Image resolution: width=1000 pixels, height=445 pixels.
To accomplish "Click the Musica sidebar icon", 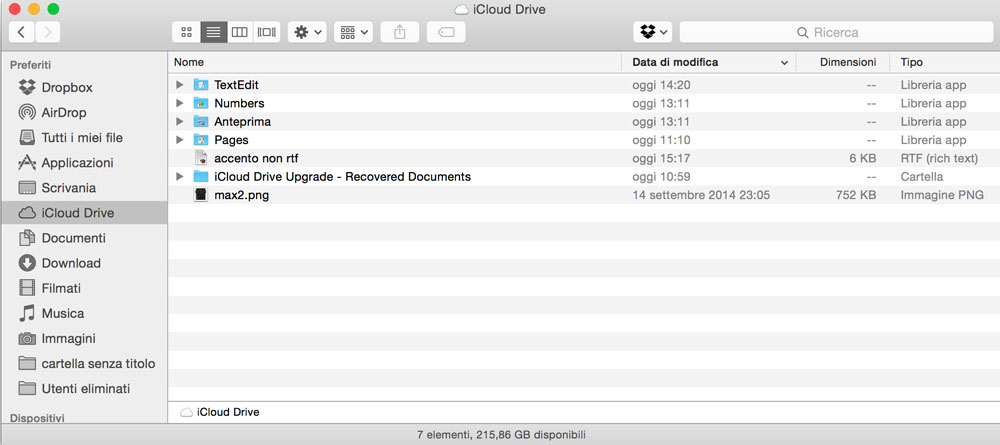I will (27, 313).
